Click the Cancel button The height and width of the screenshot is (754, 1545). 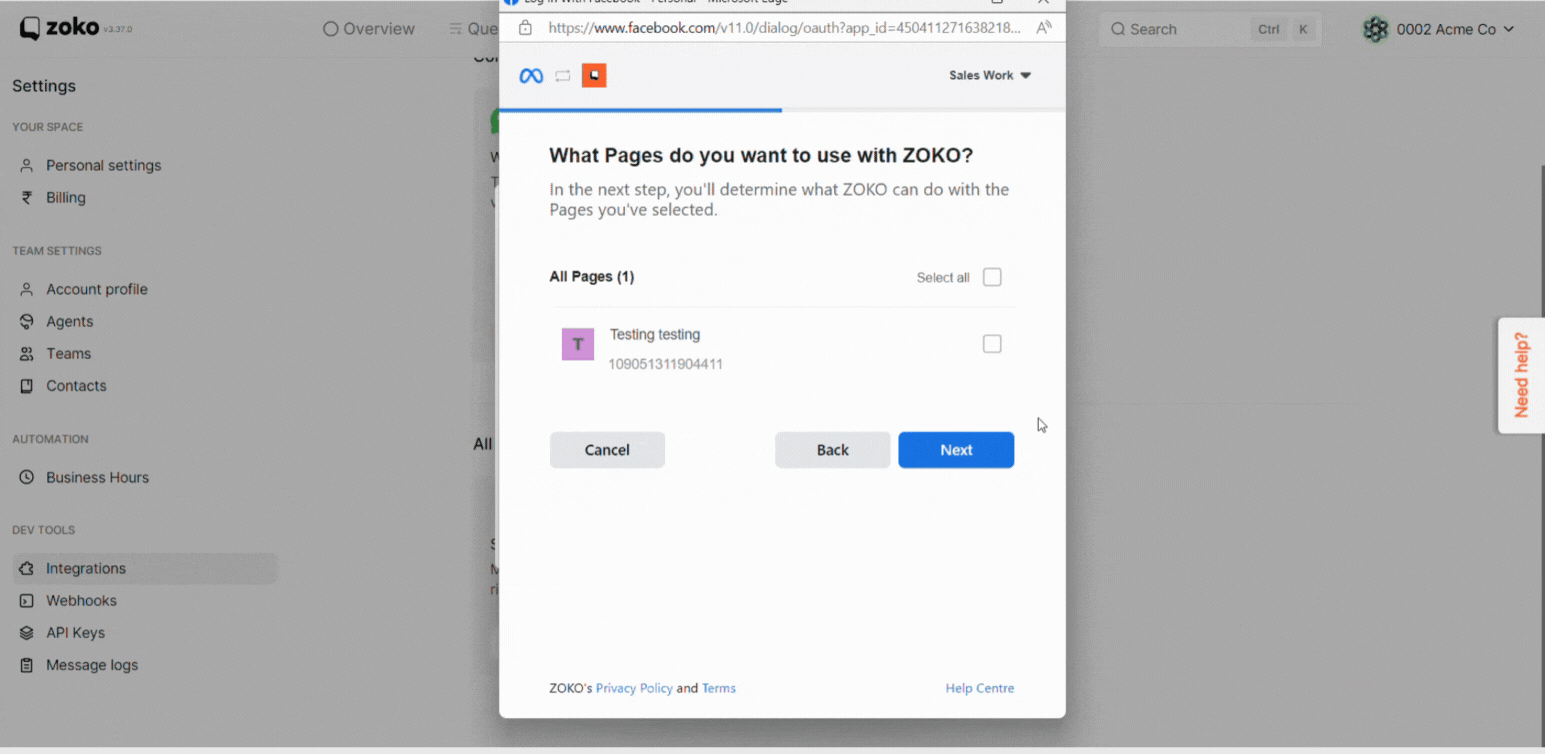(607, 450)
